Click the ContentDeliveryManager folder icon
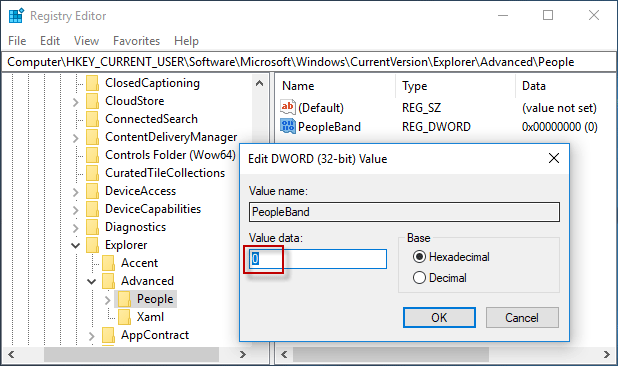618x366 pixels. (93, 137)
